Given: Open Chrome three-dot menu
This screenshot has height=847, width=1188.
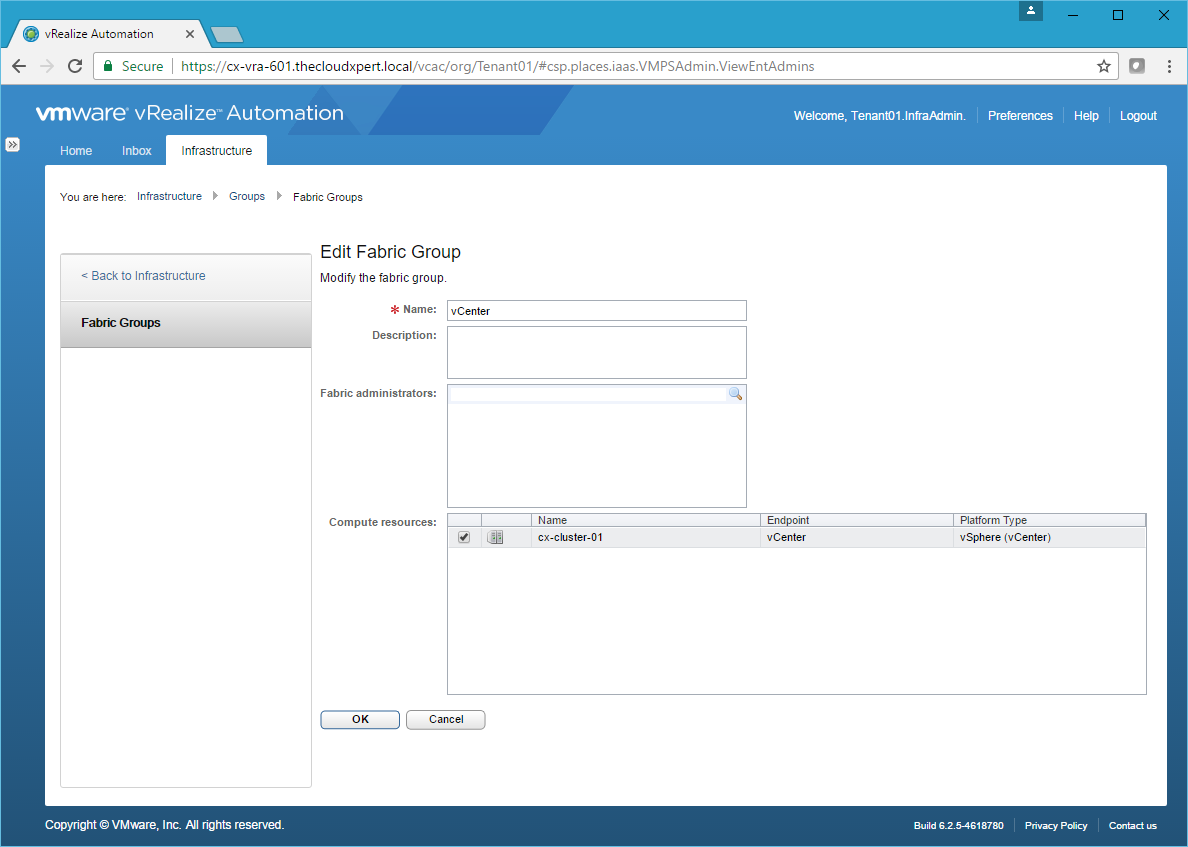Looking at the screenshot, I should point(1169,66).
